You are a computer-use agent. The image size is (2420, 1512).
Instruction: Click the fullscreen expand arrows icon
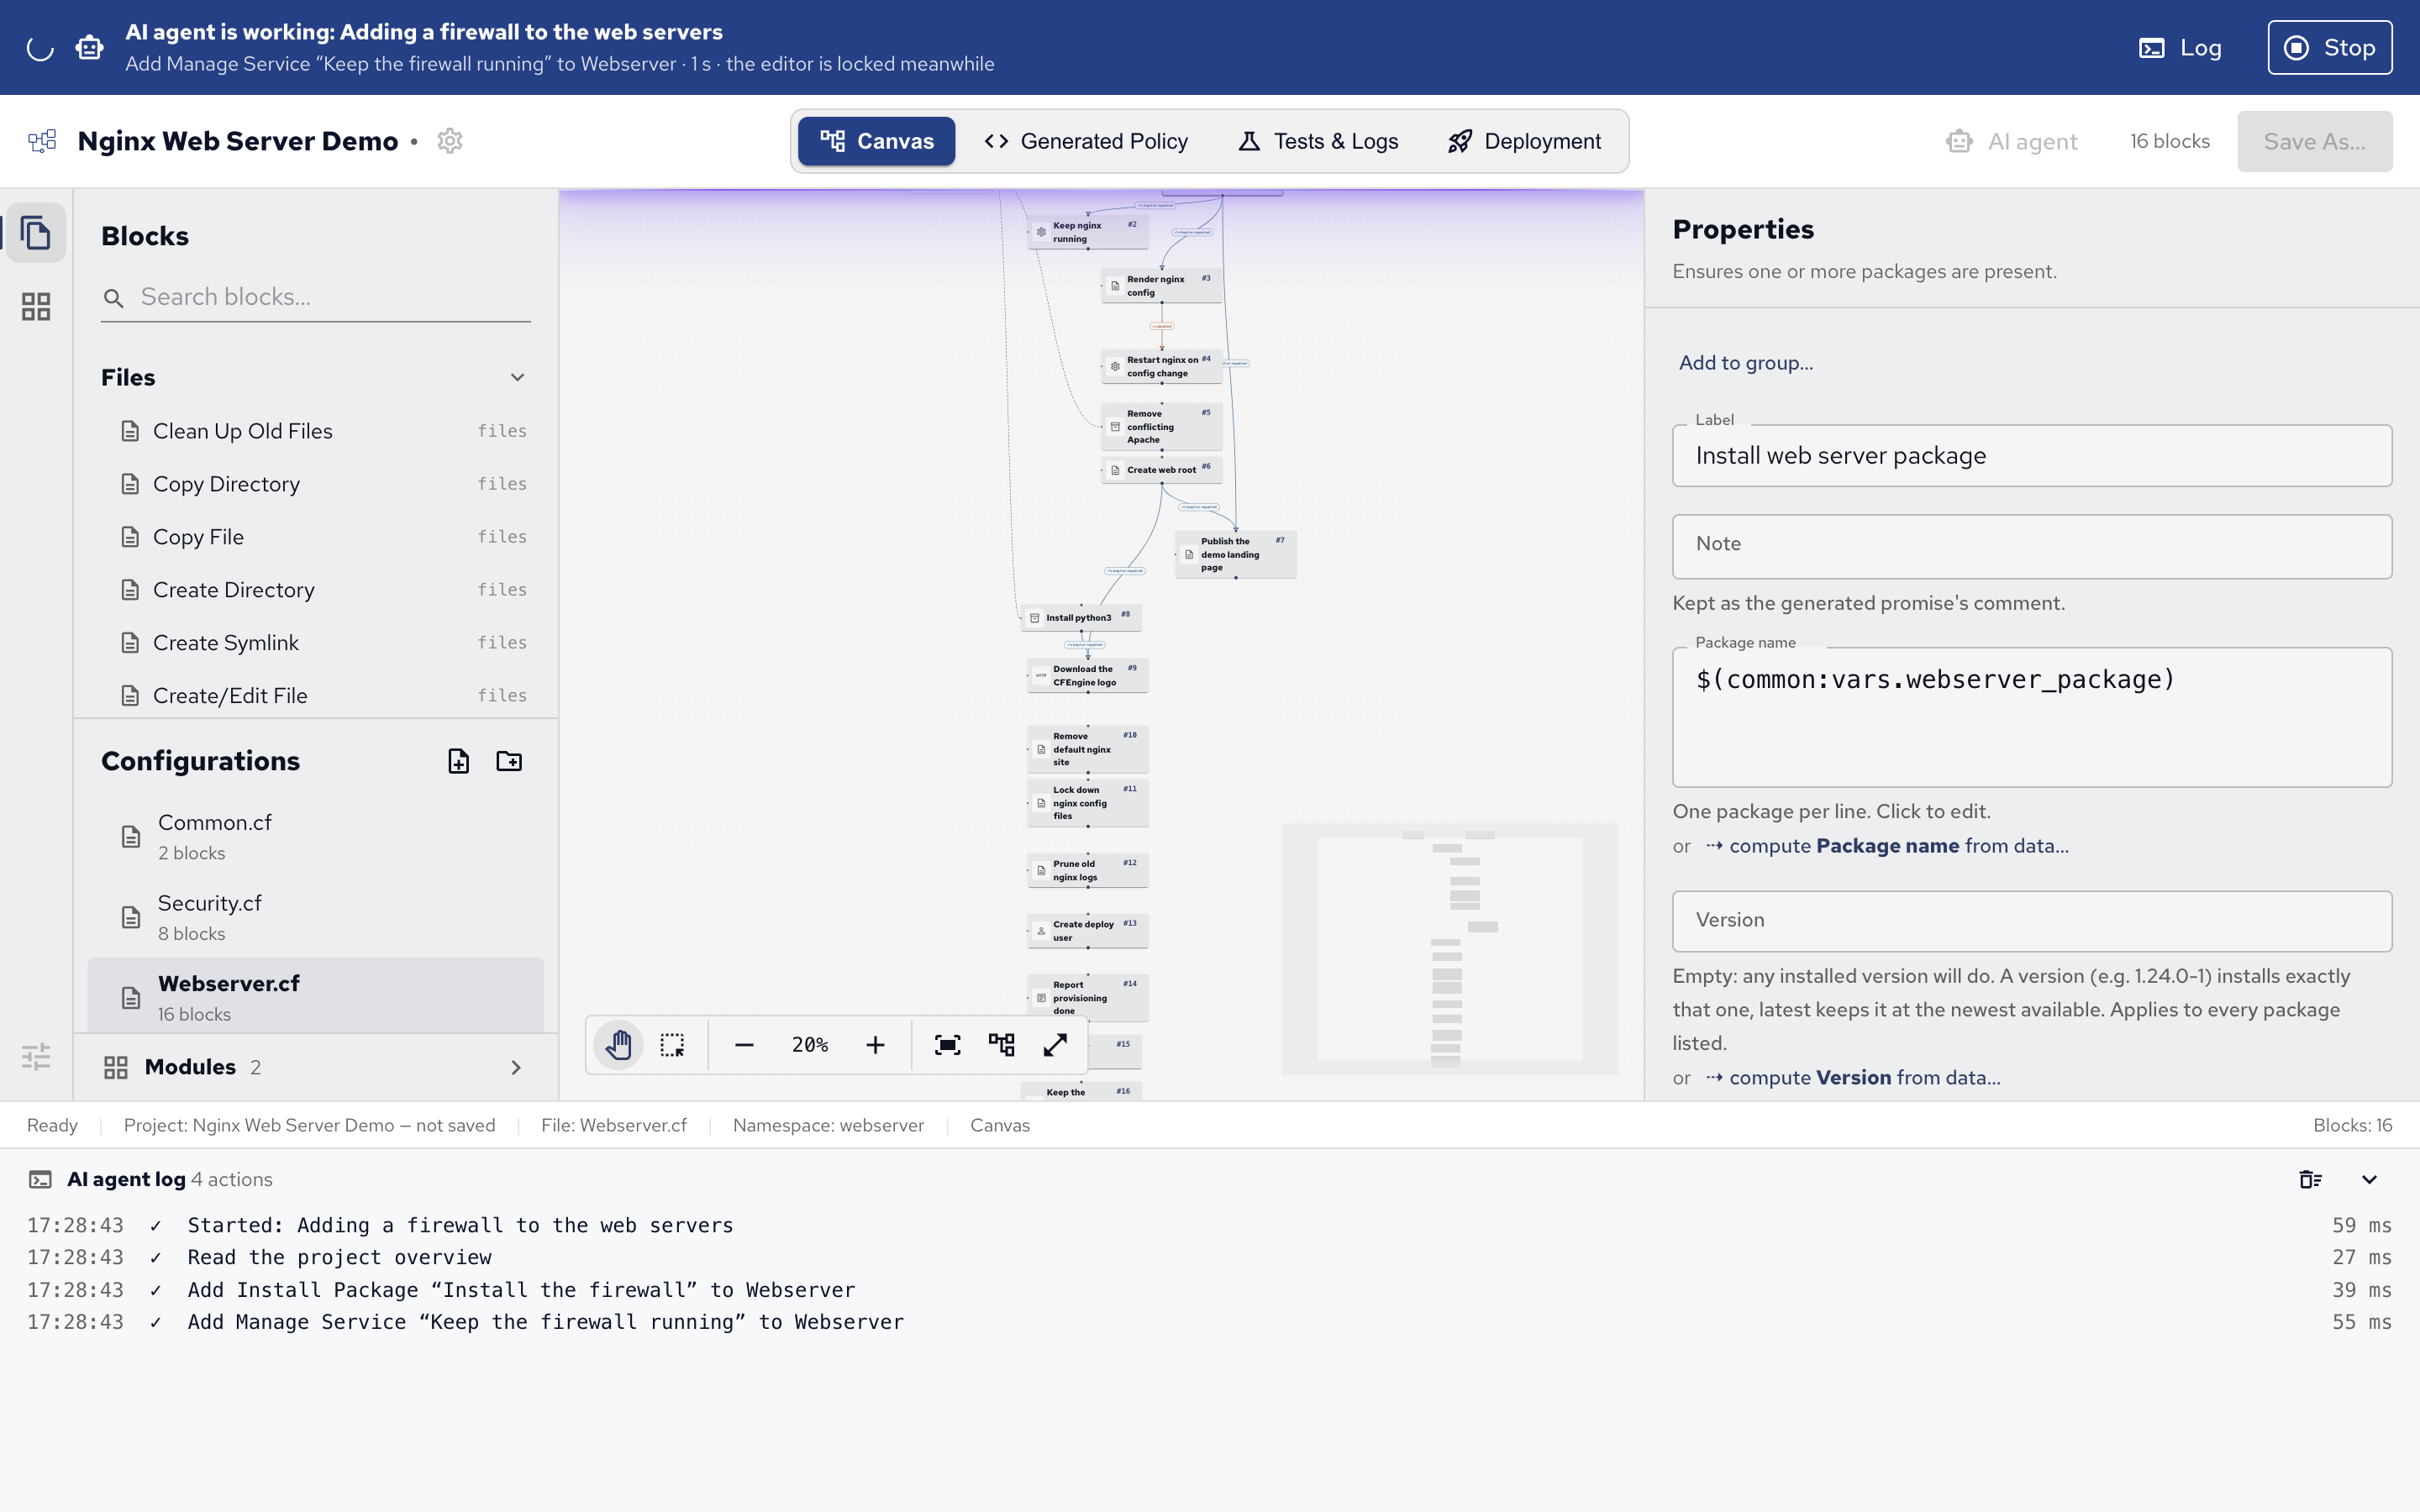(x=1055, y=1045)
